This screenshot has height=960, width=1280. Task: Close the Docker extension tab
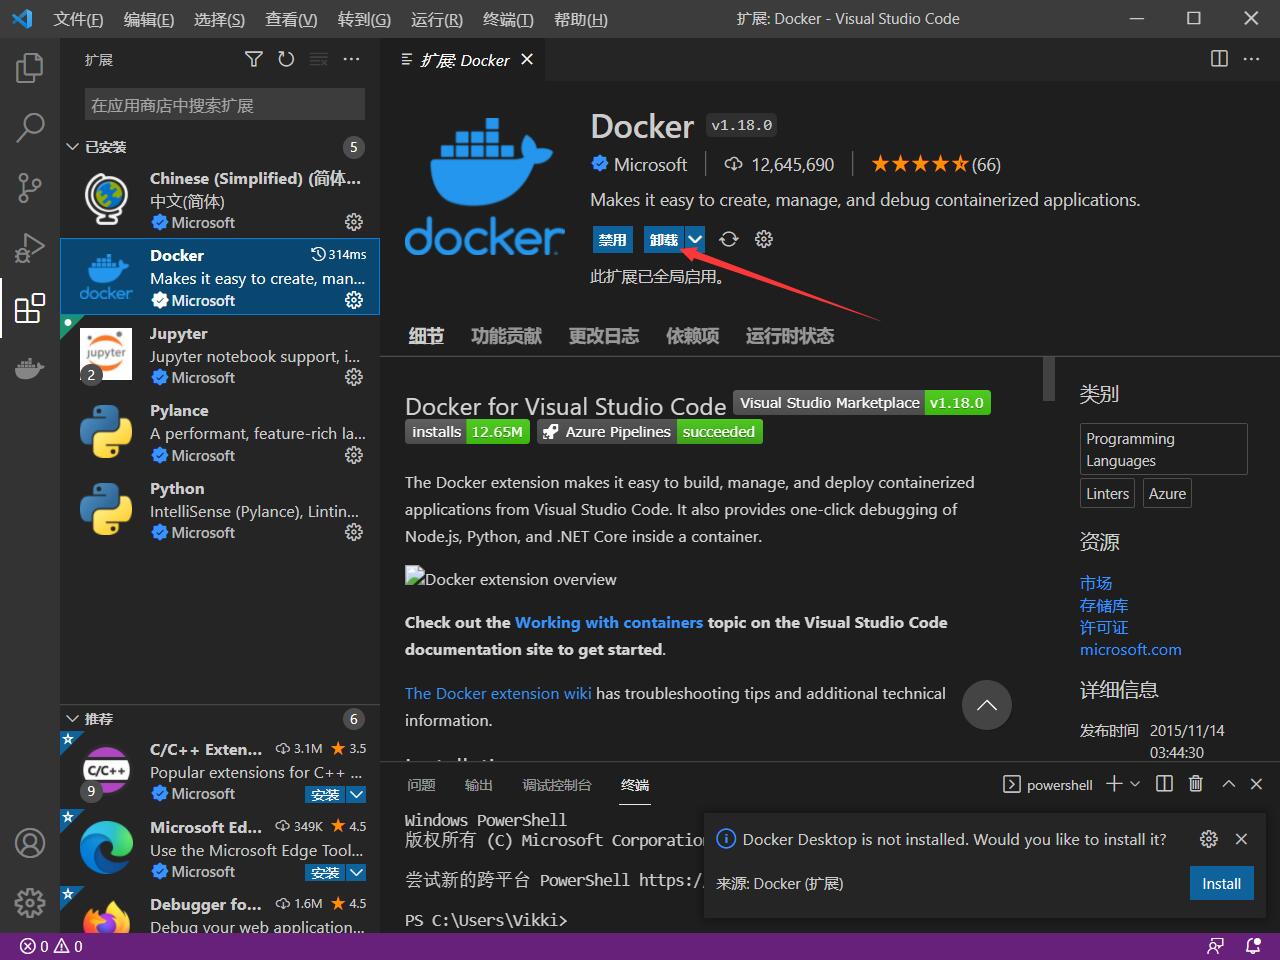(527, 60)
